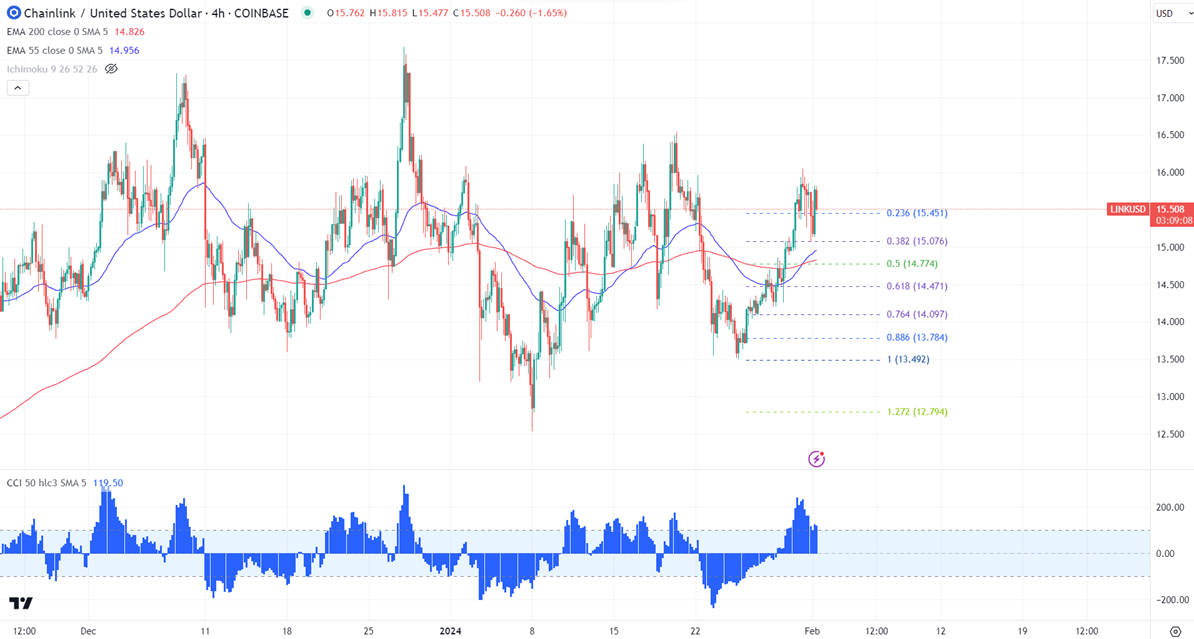This screenshot has width=1194, height=639.
Task: Click the 200.00 CCI axis label
Action: [1170, 507]
